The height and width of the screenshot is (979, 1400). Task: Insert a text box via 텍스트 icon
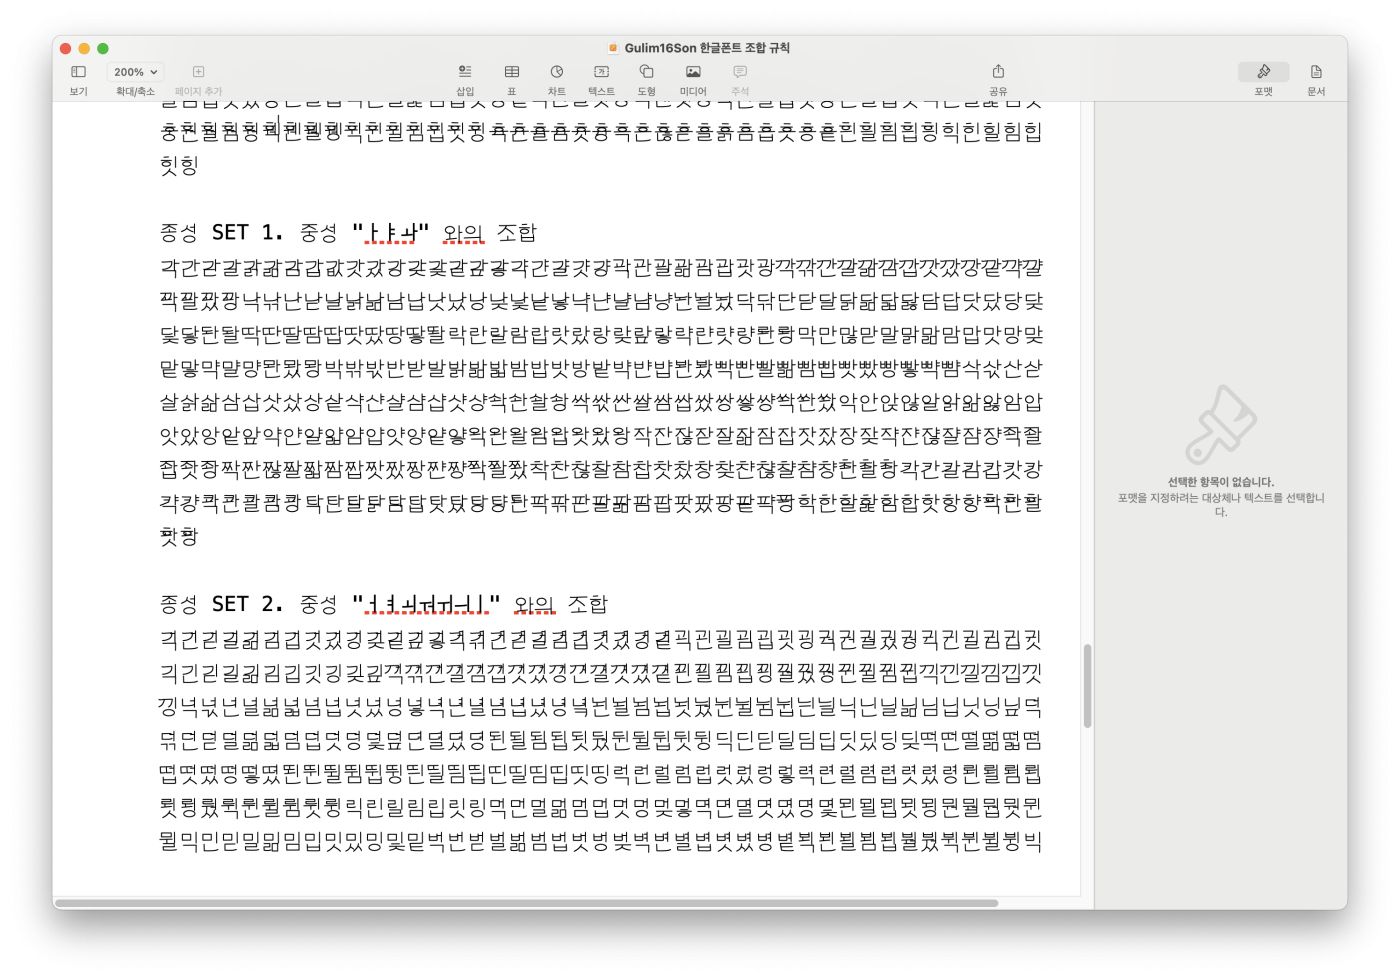pos(601,72)
